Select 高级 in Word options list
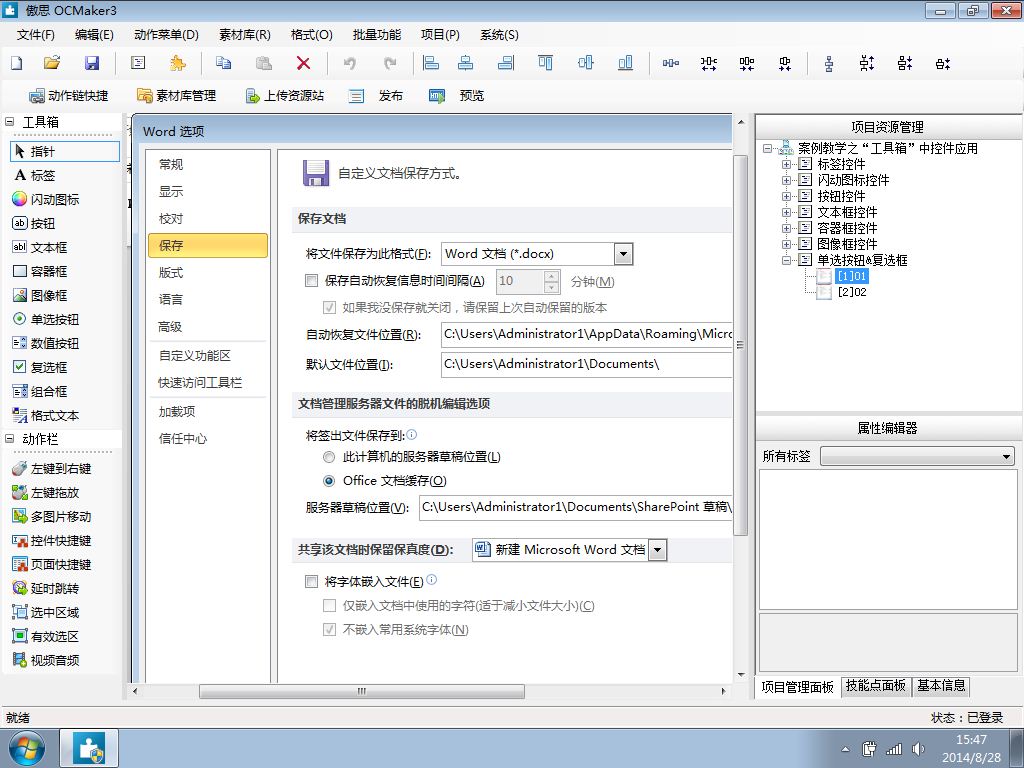1024x768 pixels. click(x=170, y=327)
